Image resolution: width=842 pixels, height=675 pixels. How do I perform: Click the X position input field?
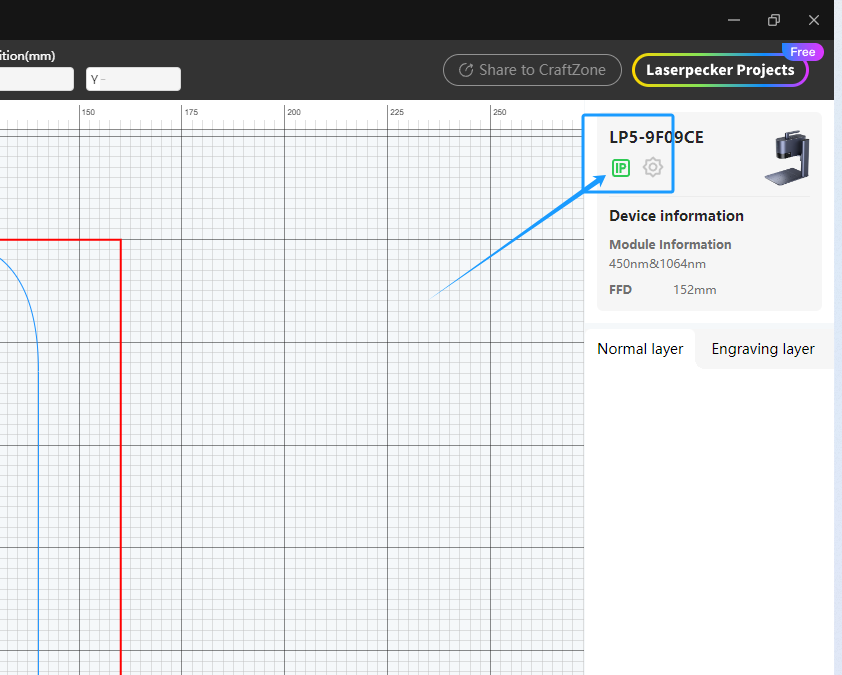pyautogui.click(x=35, y=79)
